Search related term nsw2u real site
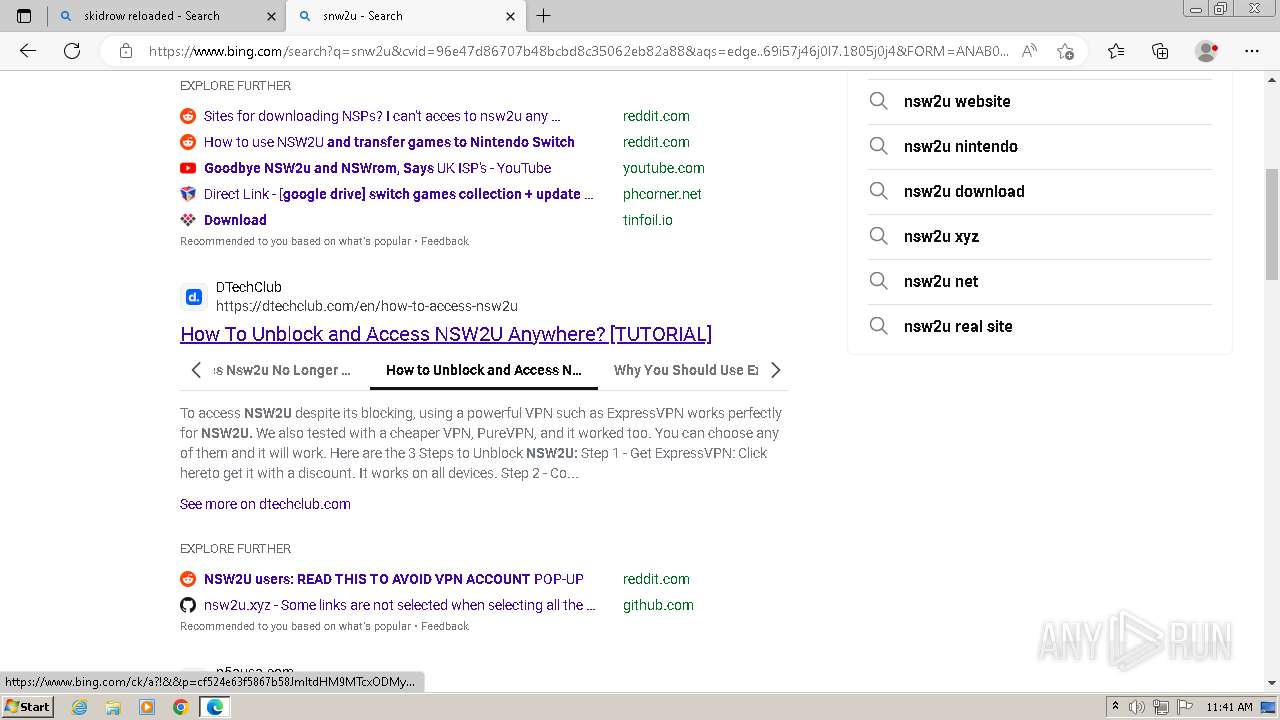The width and height of the screenshot is (1280, 720). click(958, 326)
